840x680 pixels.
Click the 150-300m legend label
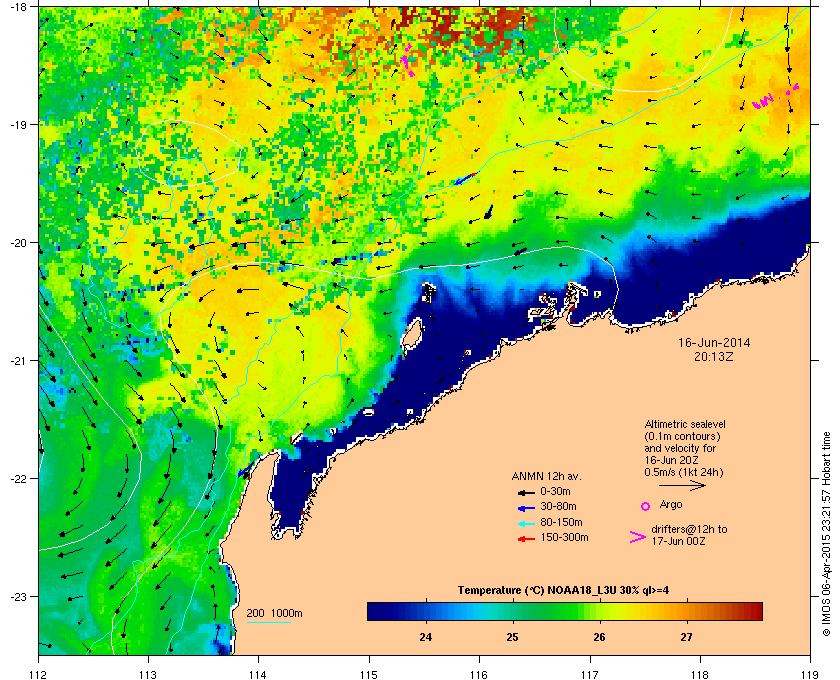pyautogui.click(x=564, y=537)
